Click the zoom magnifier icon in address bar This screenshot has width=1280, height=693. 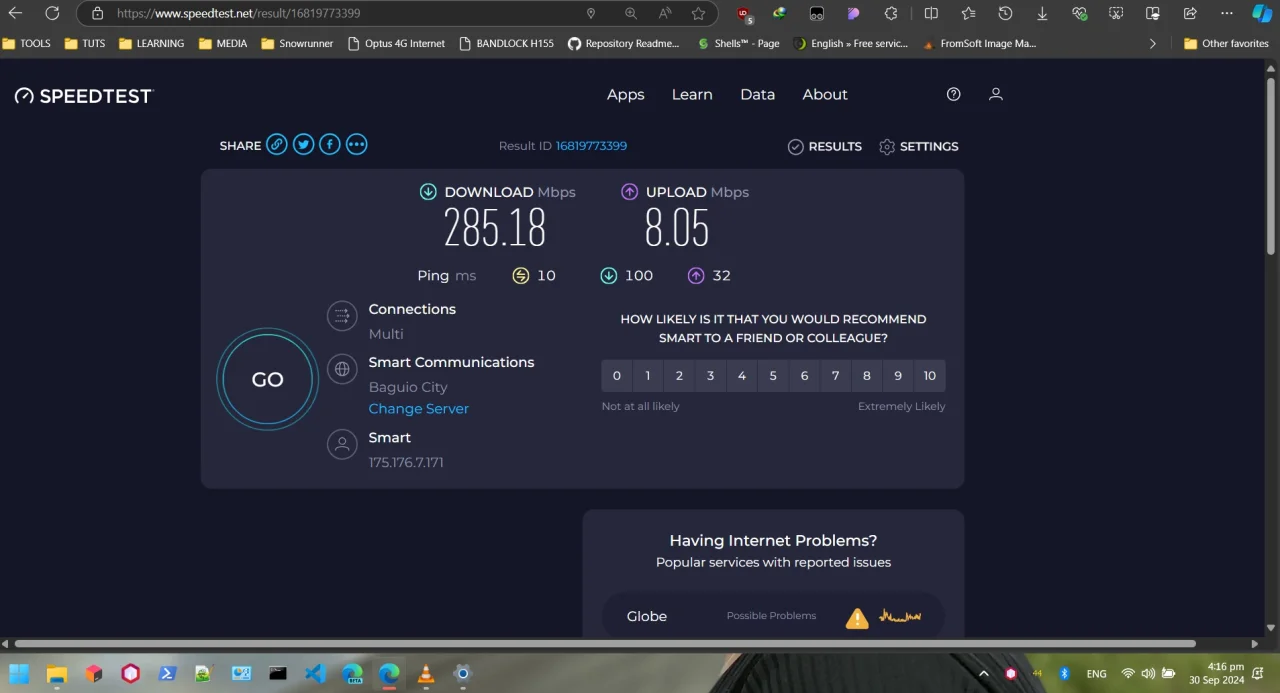pyautogui.click(x=630, y=13)
